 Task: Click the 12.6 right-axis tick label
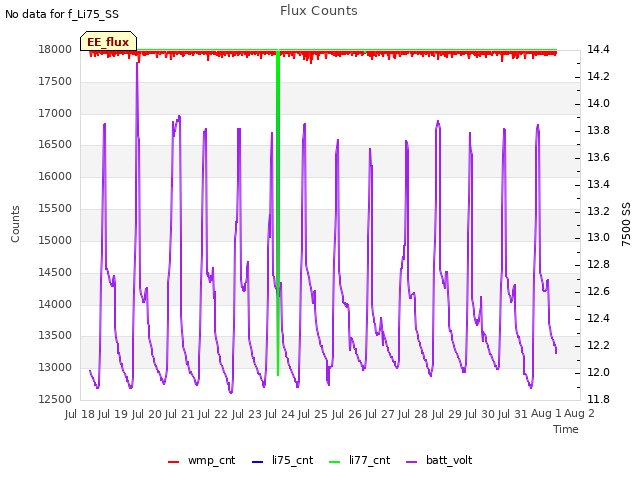click(x=598, y=291)
